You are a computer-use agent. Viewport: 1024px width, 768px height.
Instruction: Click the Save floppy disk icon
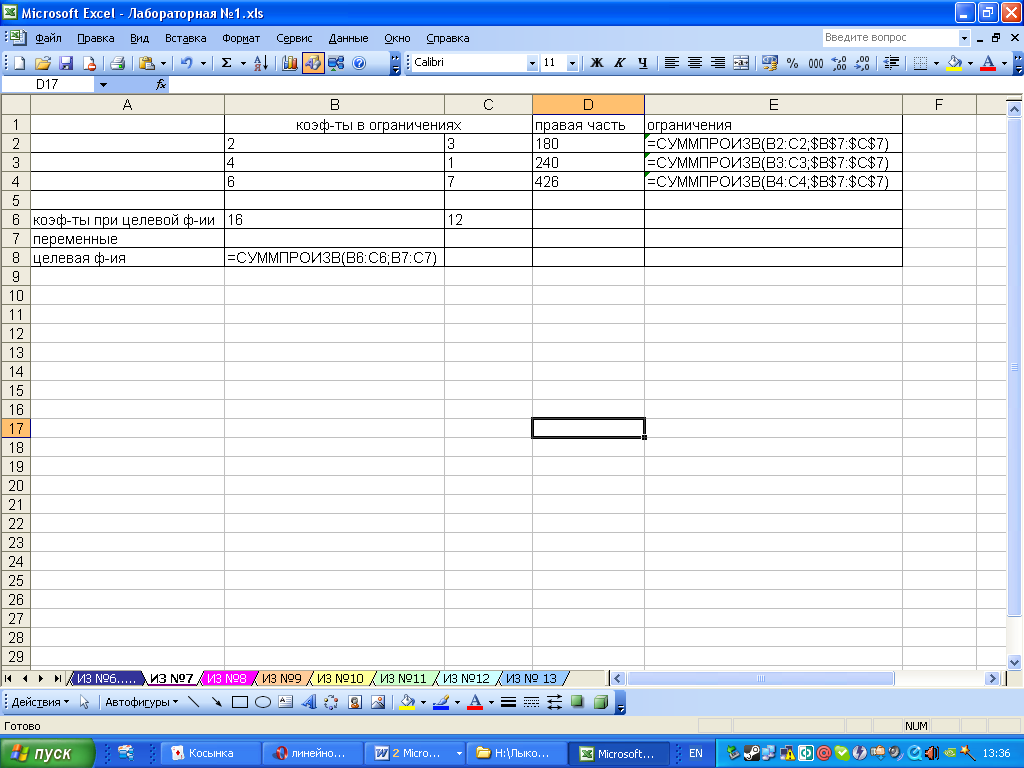pyautogui.click(x=66, y=63)
